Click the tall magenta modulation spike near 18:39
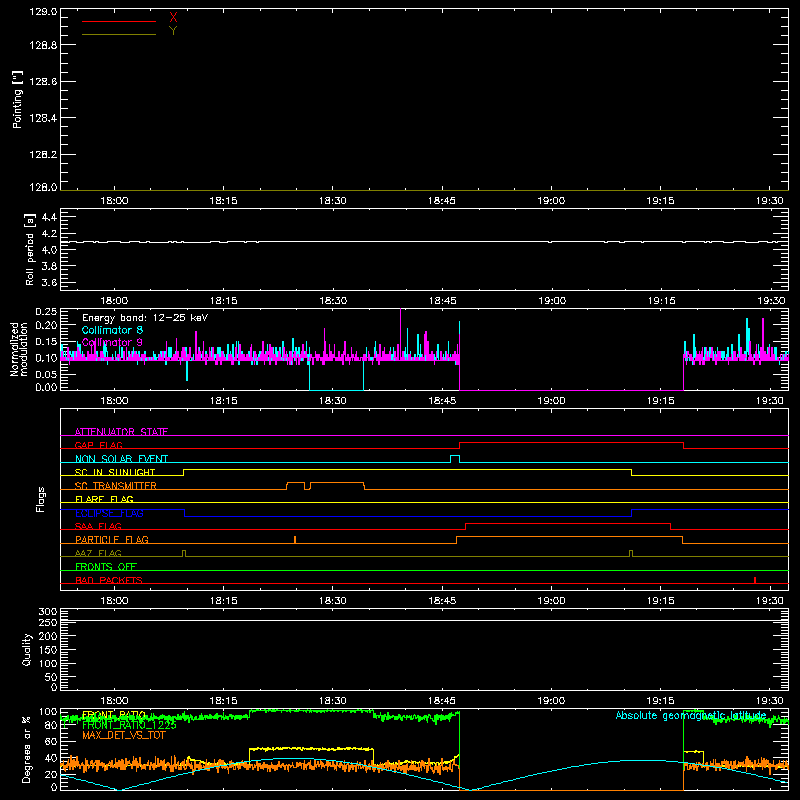This screenshot has height=800, width=800. click(x=401, y=332)
